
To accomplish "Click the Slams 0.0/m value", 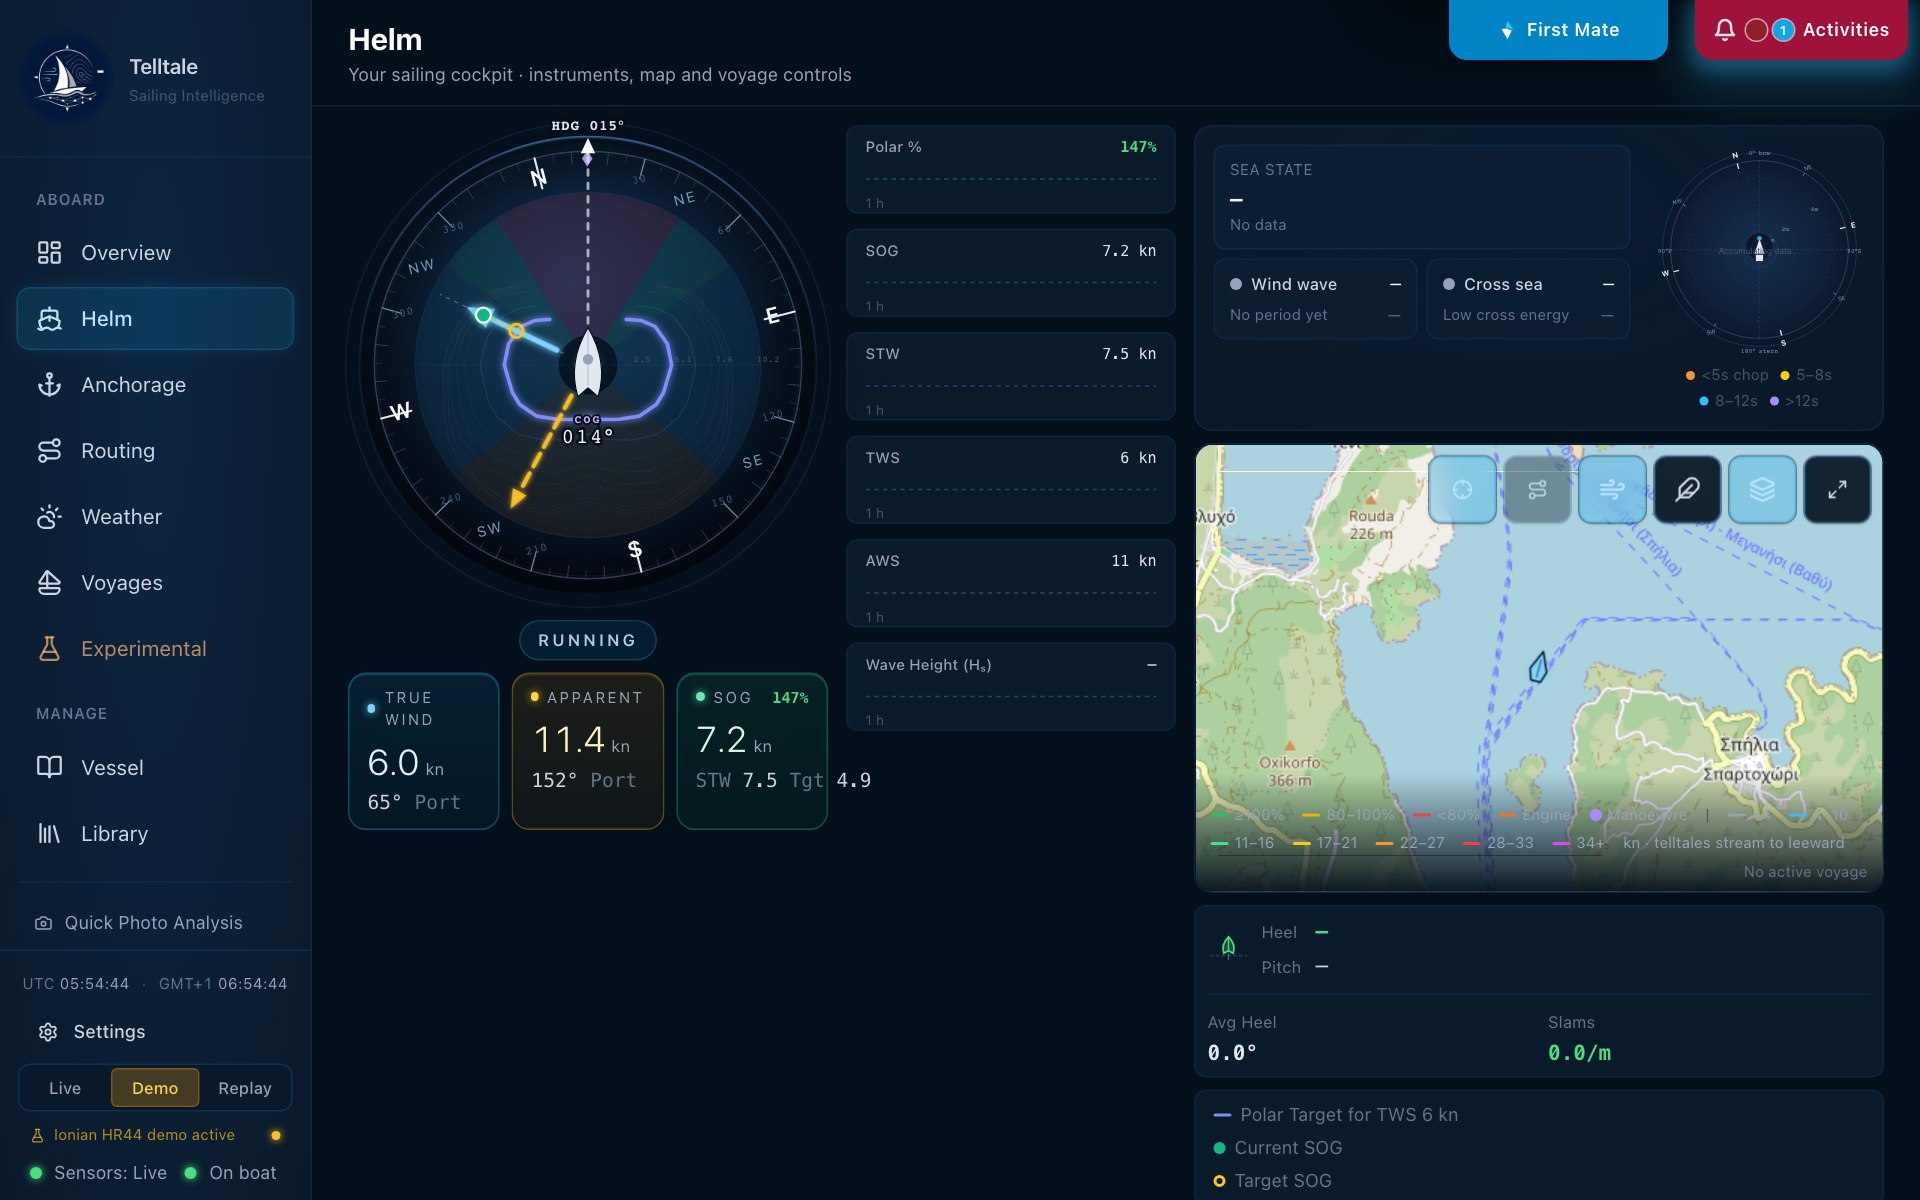I will point(1580,1053).
